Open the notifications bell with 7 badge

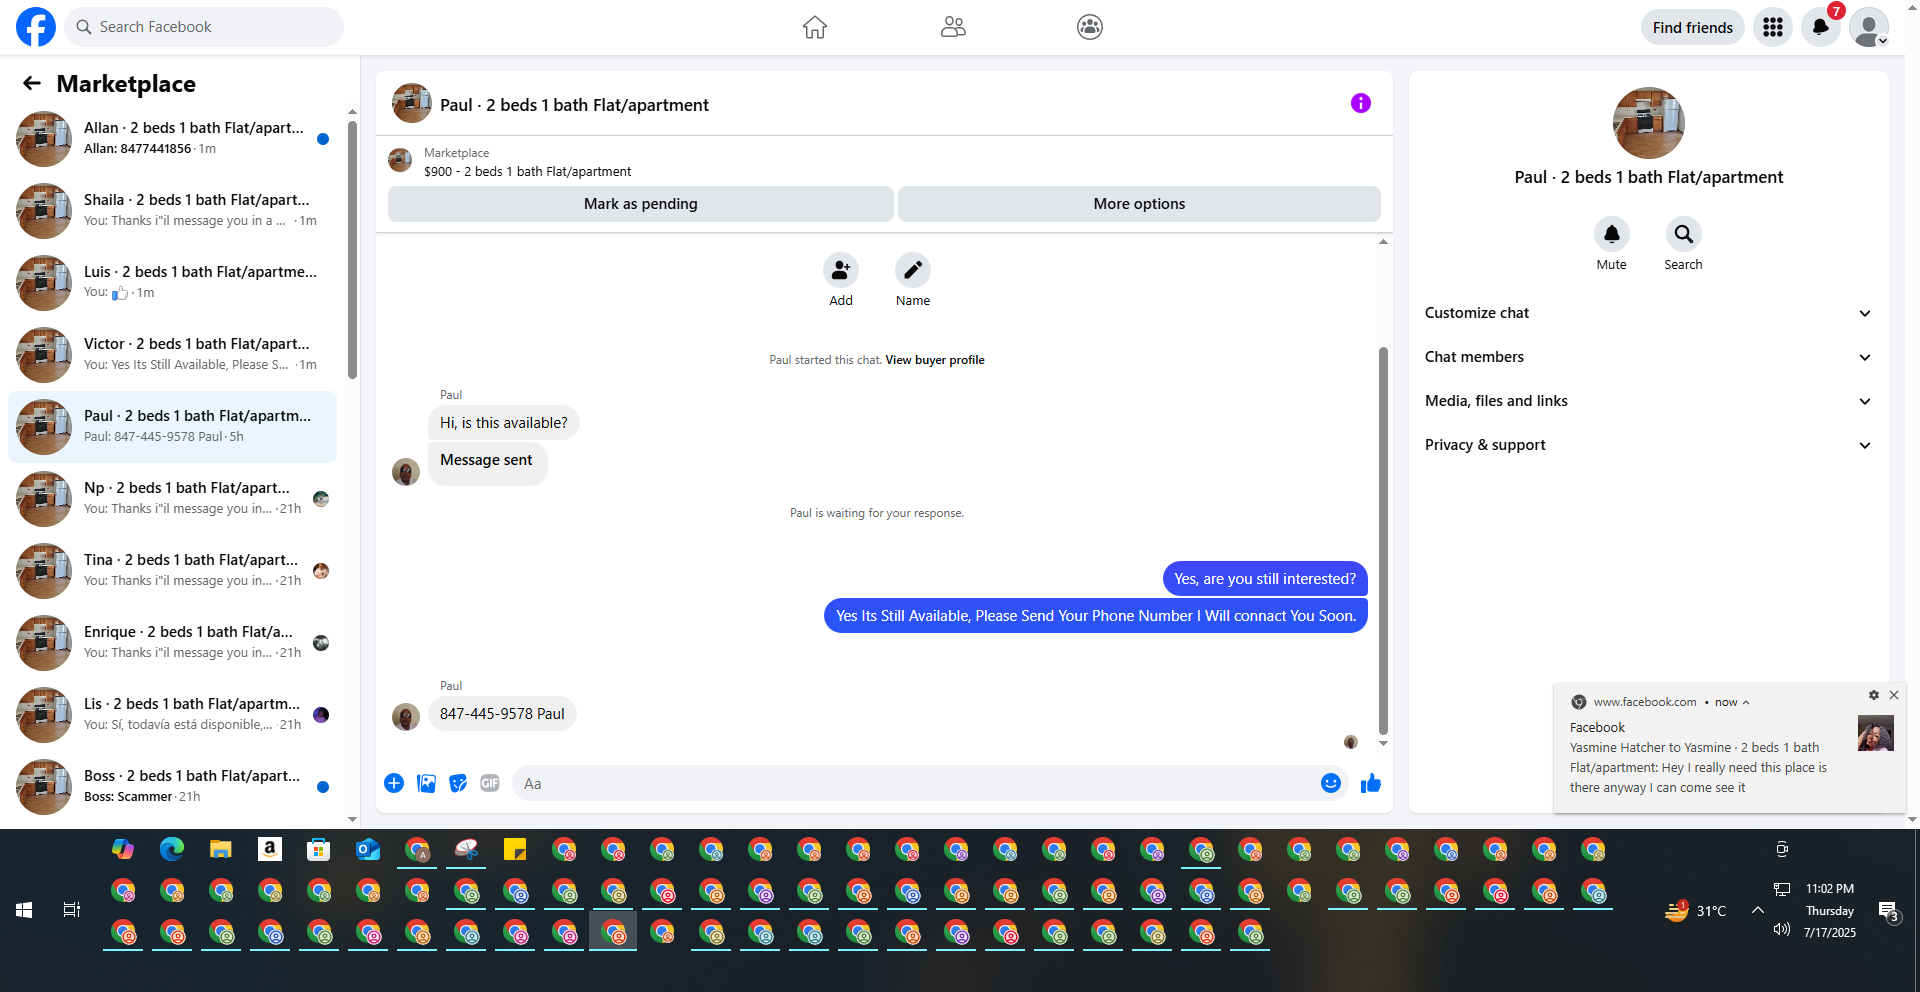1821,27
